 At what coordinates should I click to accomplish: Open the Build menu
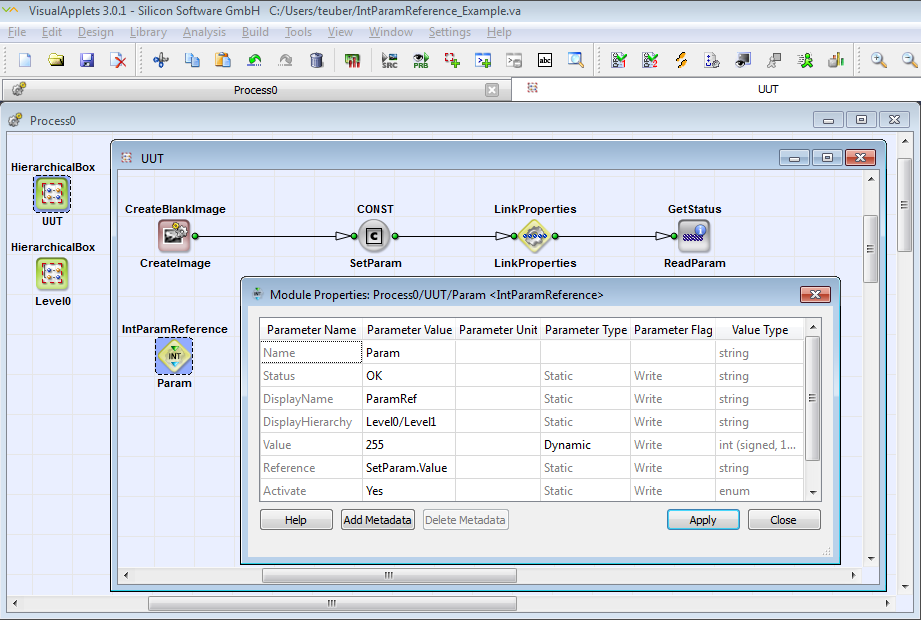(x=255, y=32)
